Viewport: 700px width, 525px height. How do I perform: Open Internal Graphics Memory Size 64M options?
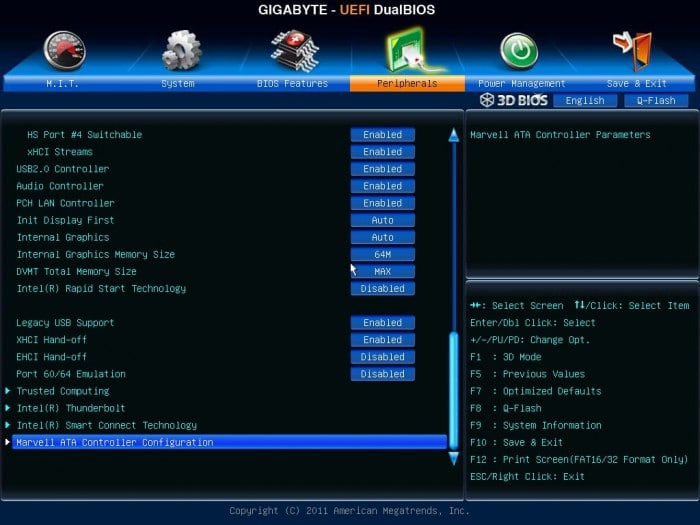[383, 254]
